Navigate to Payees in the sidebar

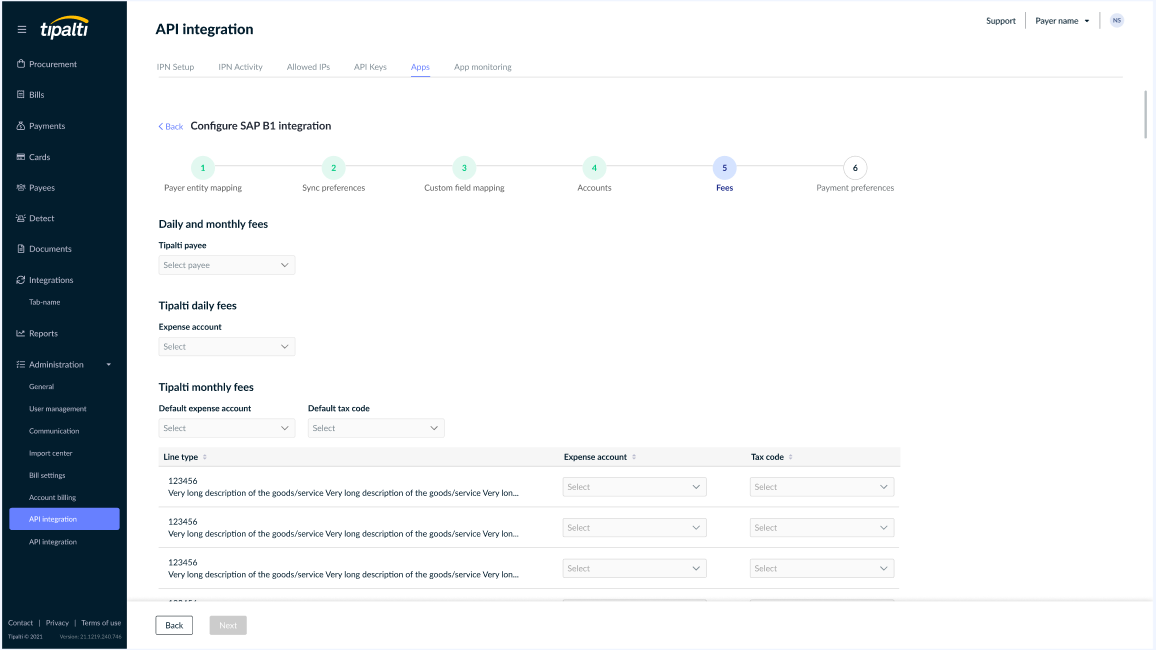[x=41, y=188]
